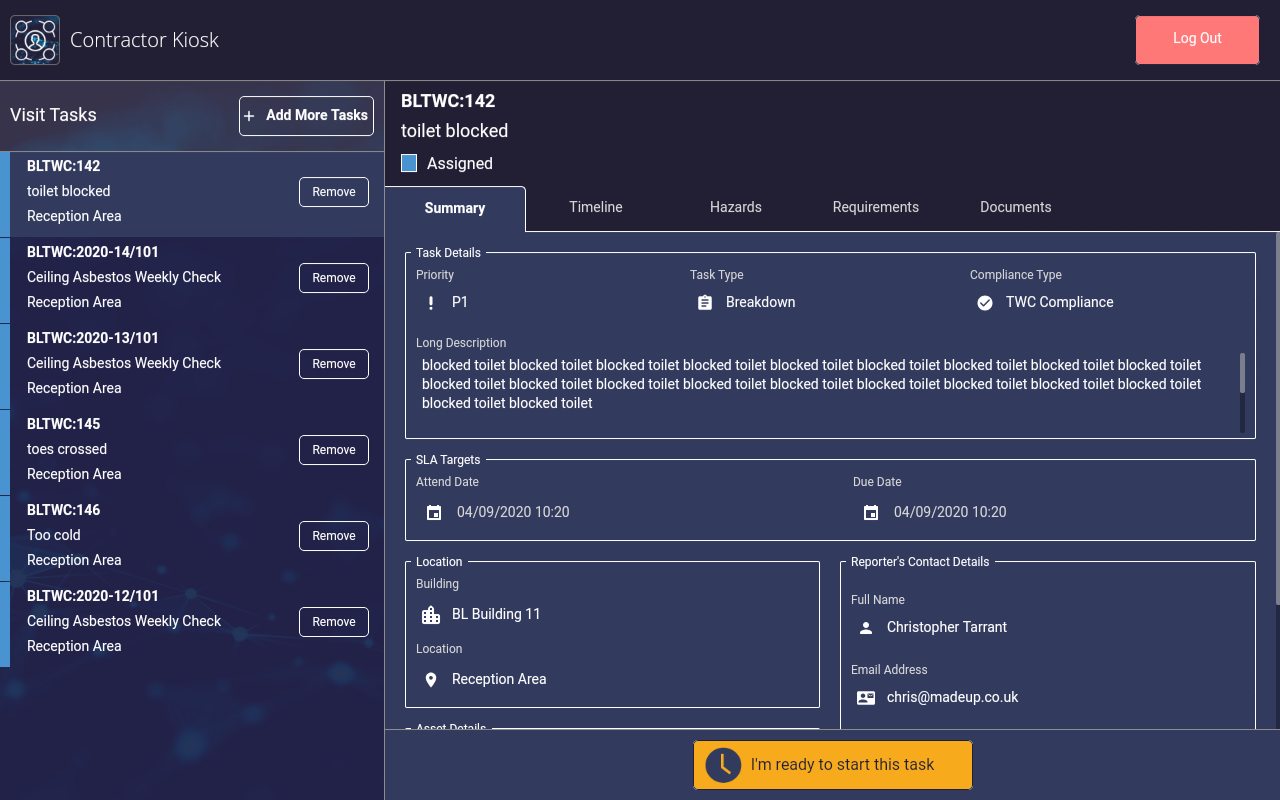The height and width of the screenshot is (800, 1280).
Task: Switch to the Timeline tab
Action: (596, 207)
